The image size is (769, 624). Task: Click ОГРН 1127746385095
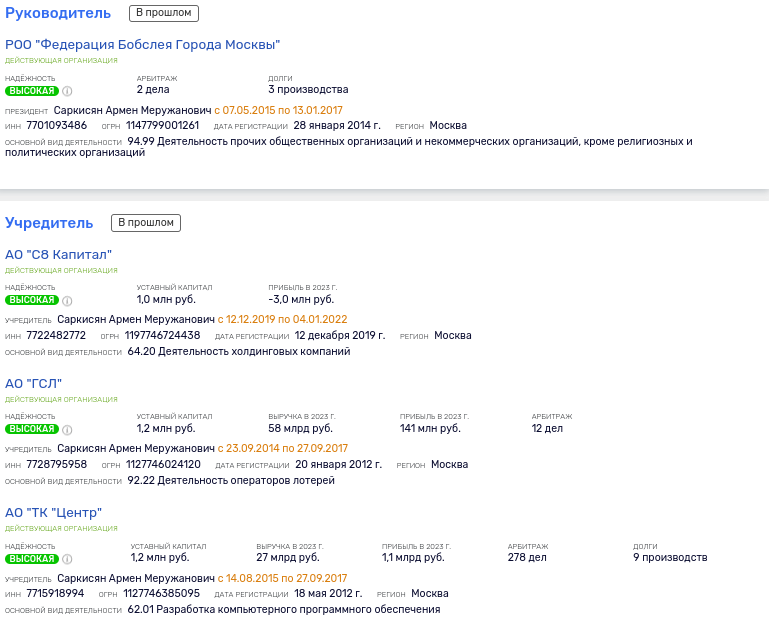point(161,594)
